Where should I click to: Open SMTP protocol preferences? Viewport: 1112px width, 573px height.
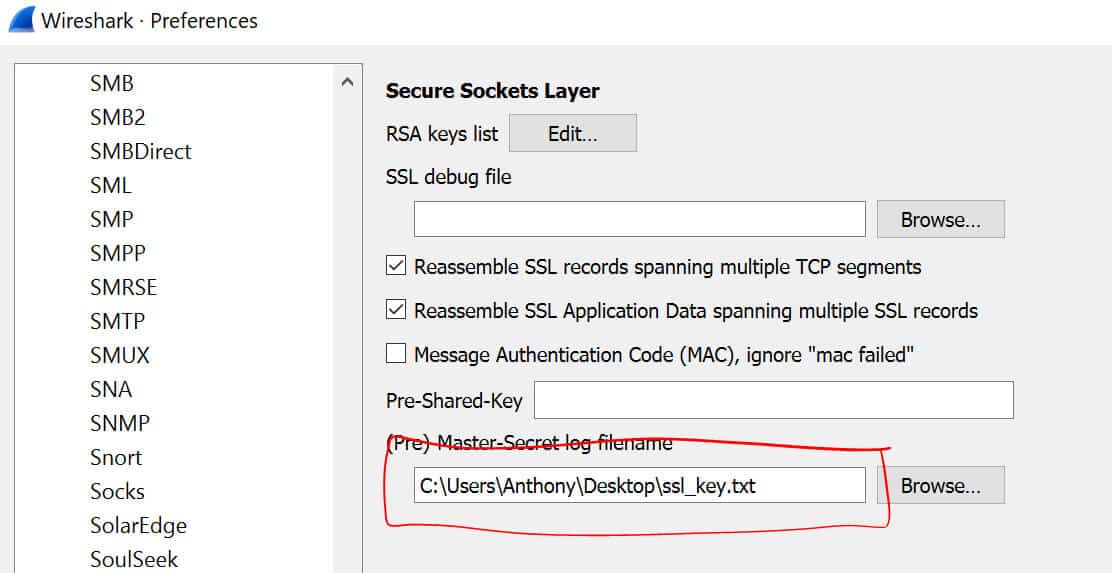click(x=117, y=321)
